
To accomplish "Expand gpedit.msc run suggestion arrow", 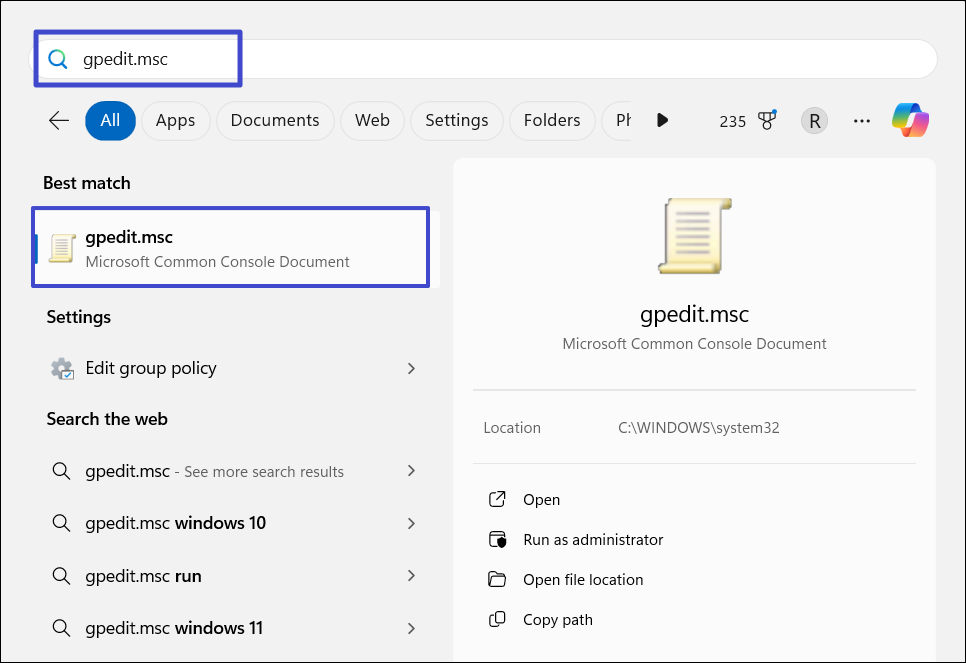I will tap(411, 576).
